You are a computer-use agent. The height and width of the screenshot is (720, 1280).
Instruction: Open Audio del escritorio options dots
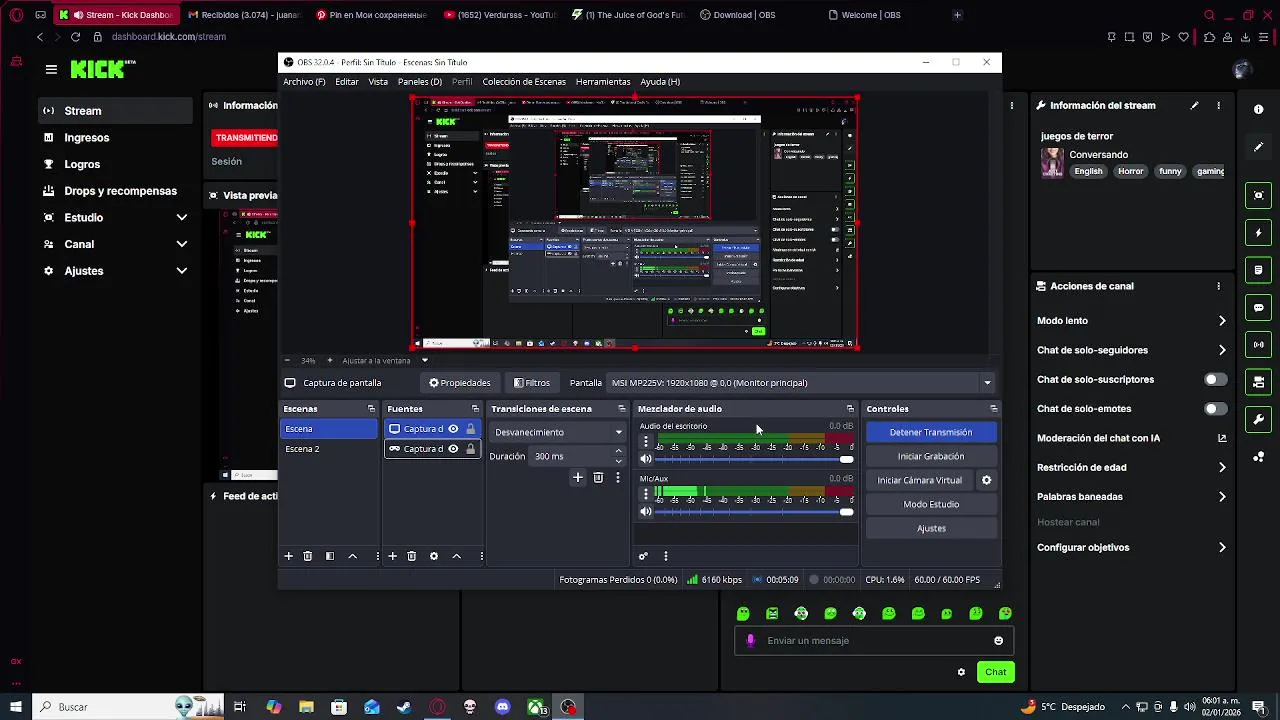click(x=645, y=441)
